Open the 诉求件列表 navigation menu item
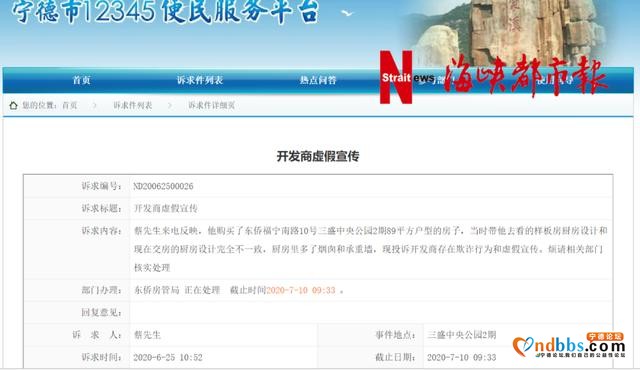The width and height of the screenshot is (640, 370). (x=200, y=80)
